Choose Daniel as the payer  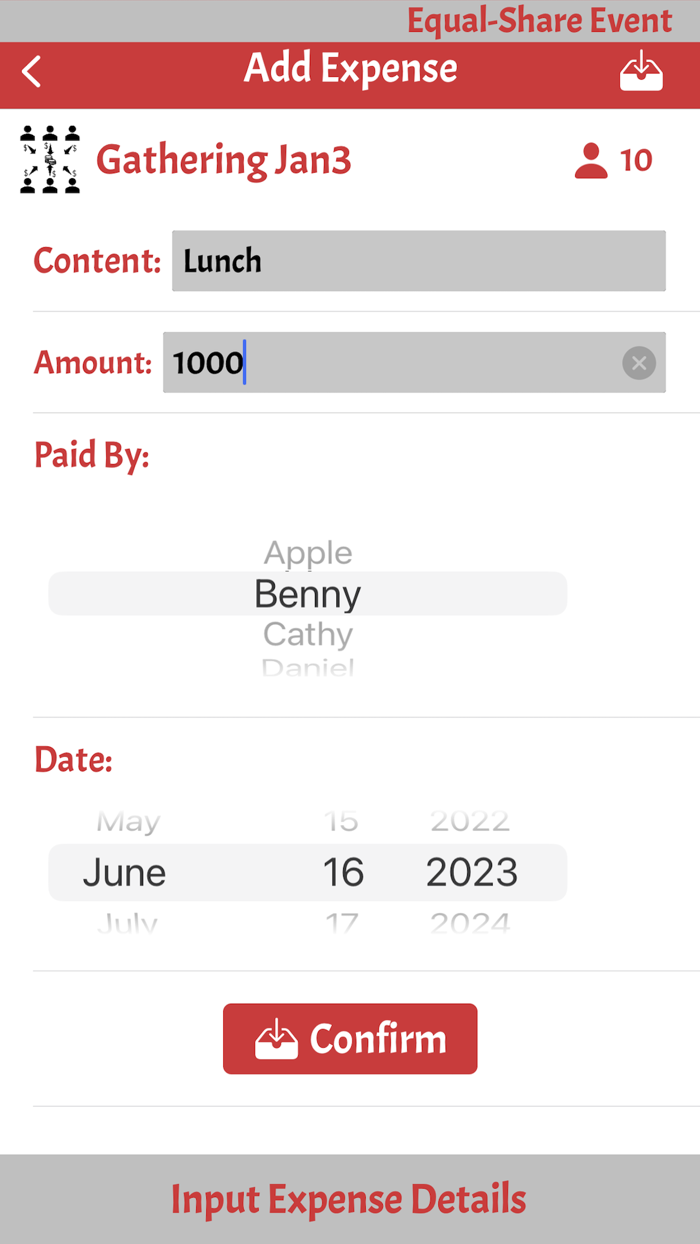coord(307,666)
